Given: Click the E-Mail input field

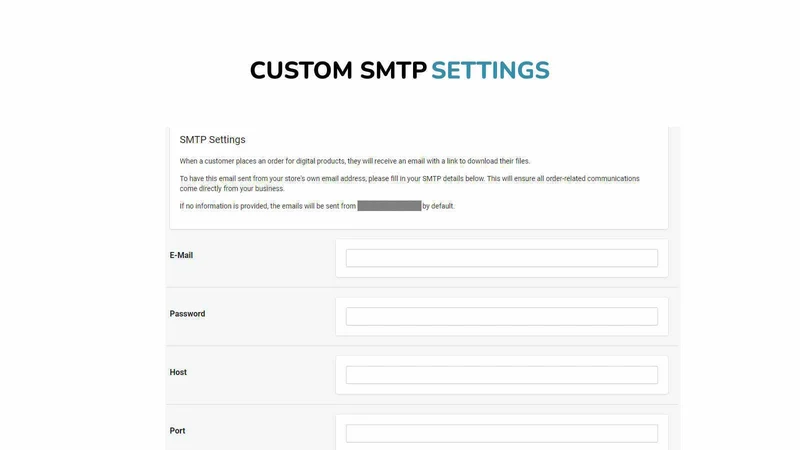Looking at the screenshot, I should tap(502, 258).
